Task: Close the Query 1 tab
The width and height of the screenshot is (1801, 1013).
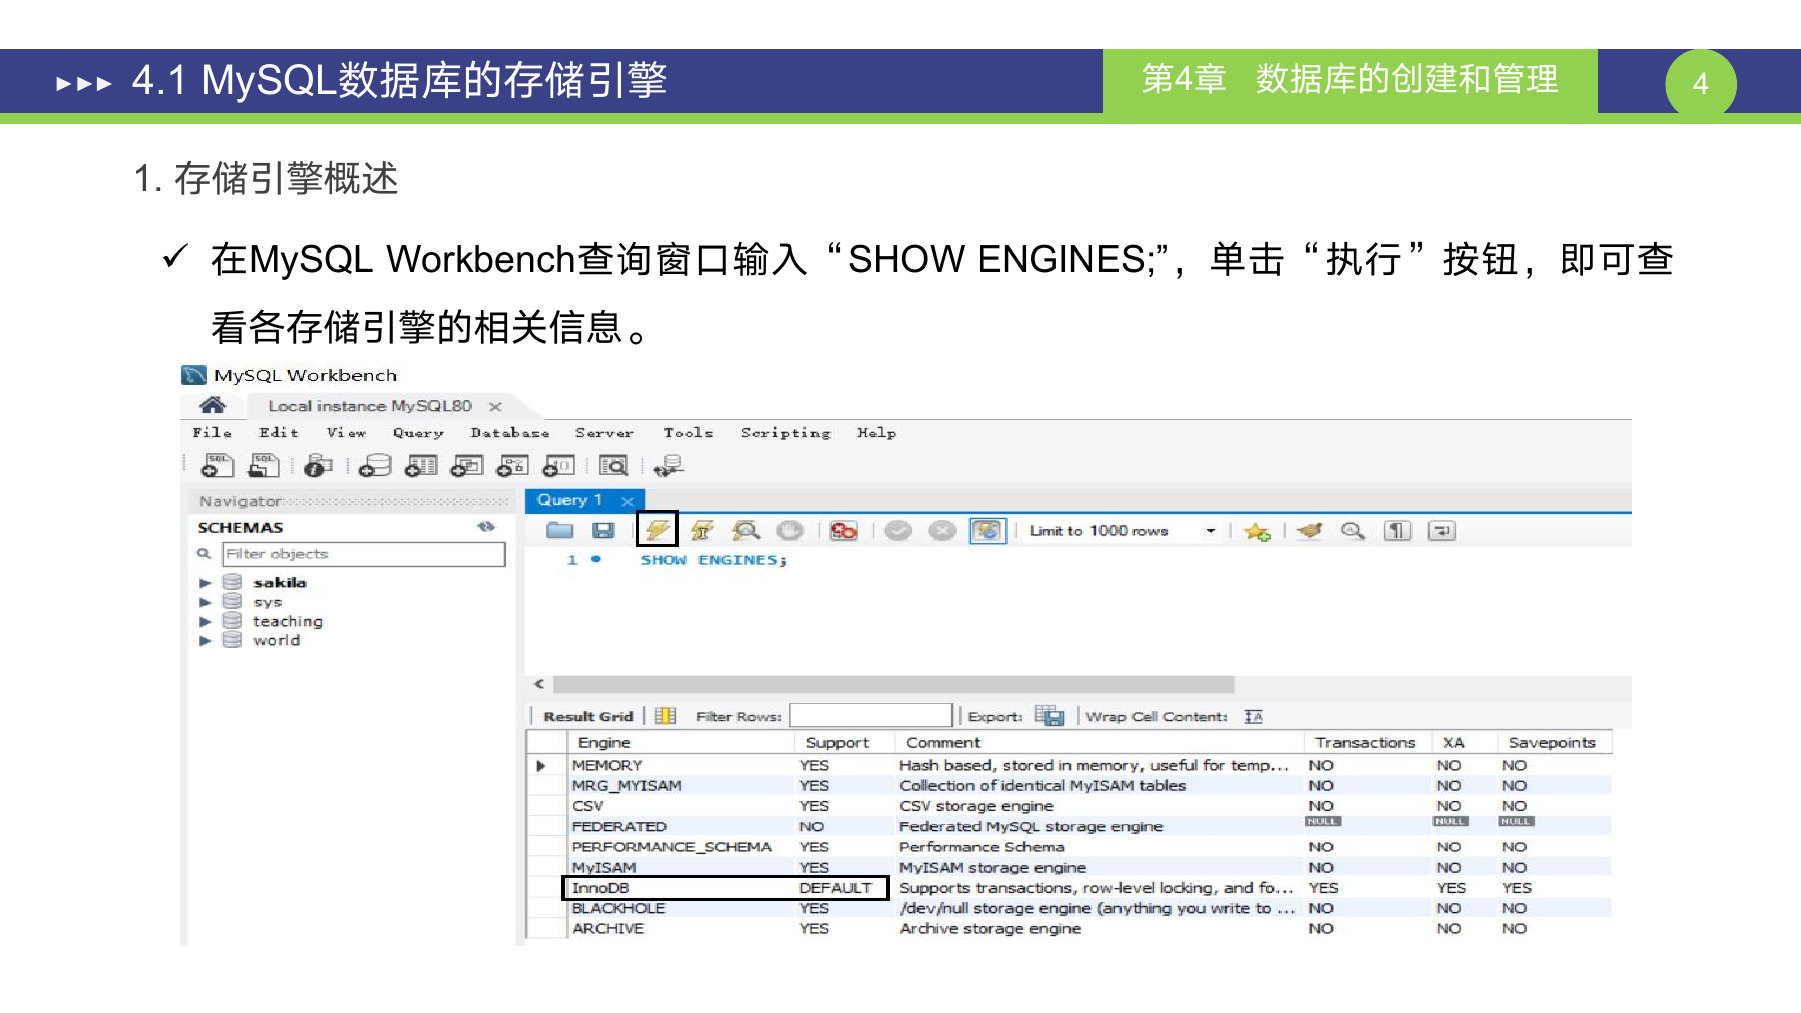Action: (x=627, y=501)
